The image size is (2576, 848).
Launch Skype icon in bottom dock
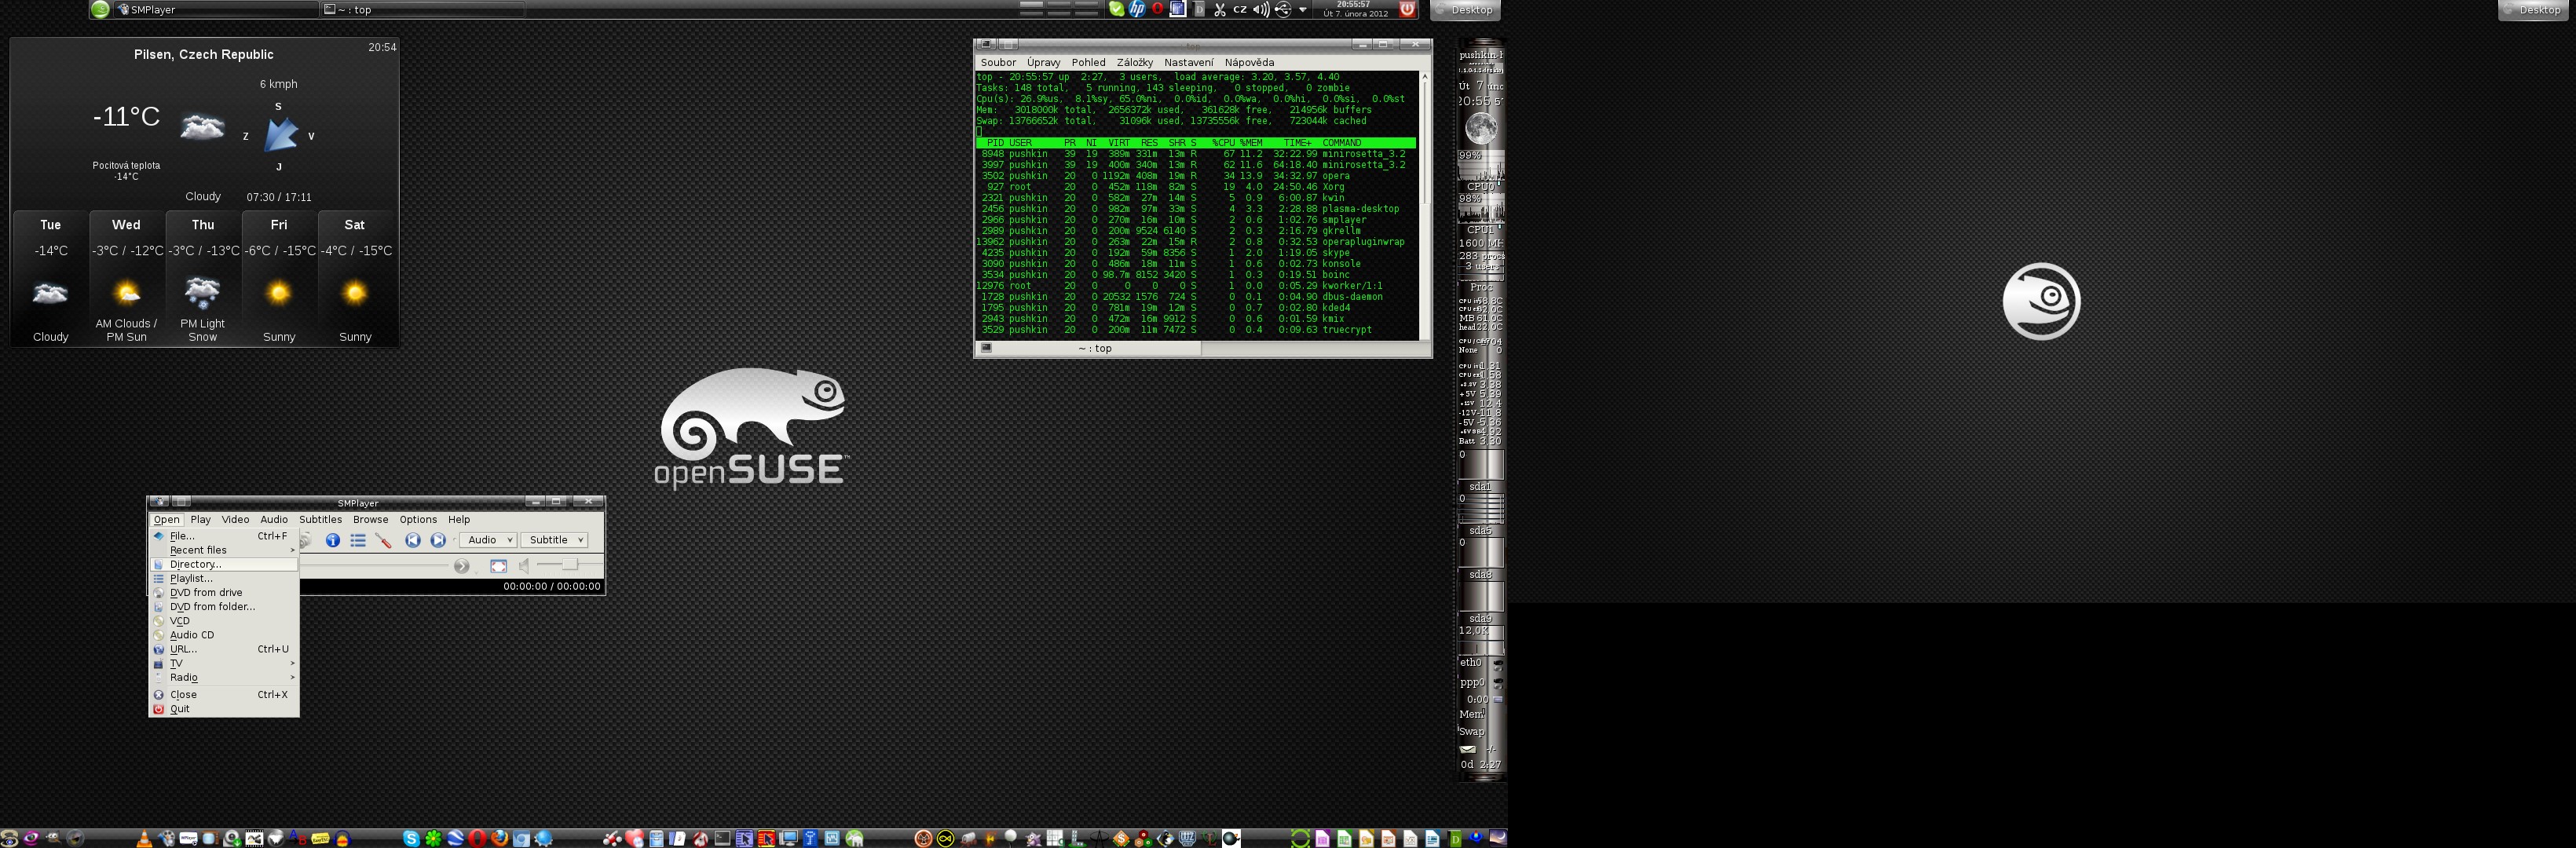(411, 838)
